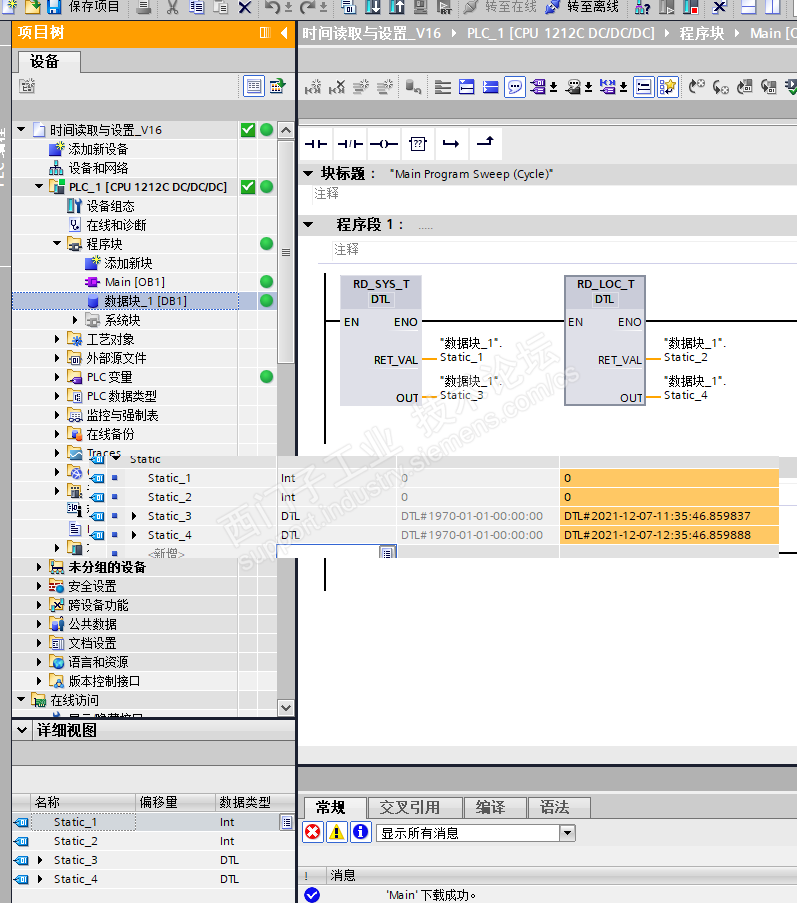Close the branch in the ladder rung

pyautogui.click(x=485, y=142)
